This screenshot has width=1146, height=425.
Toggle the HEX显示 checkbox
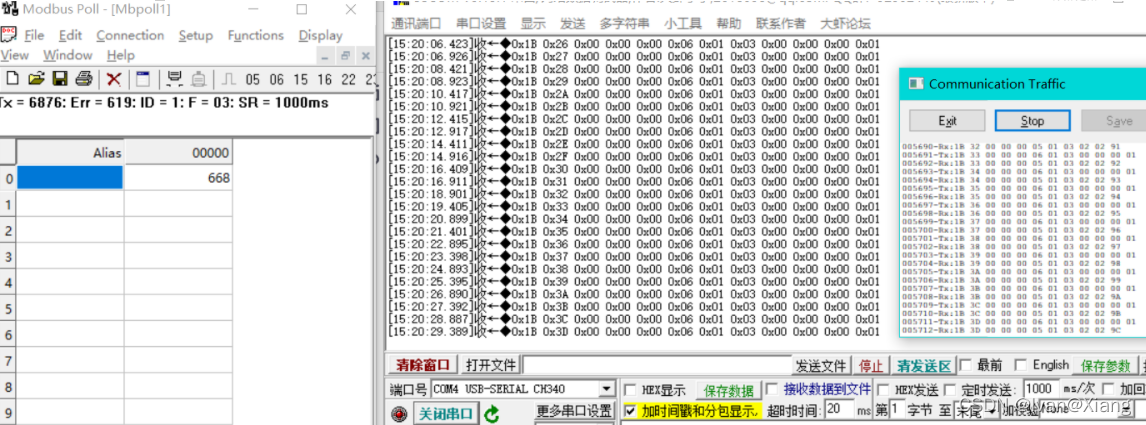coord(629,390)
